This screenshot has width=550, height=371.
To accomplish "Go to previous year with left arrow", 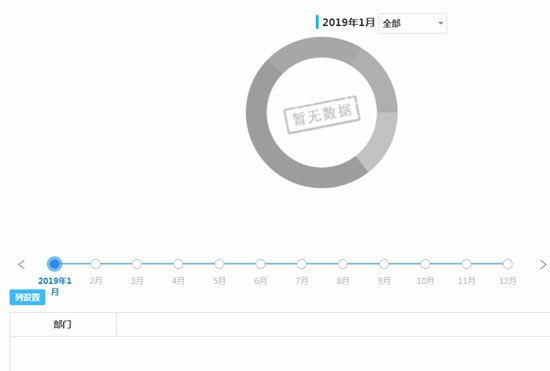I will pyautogui.click(x=21, y=264).
